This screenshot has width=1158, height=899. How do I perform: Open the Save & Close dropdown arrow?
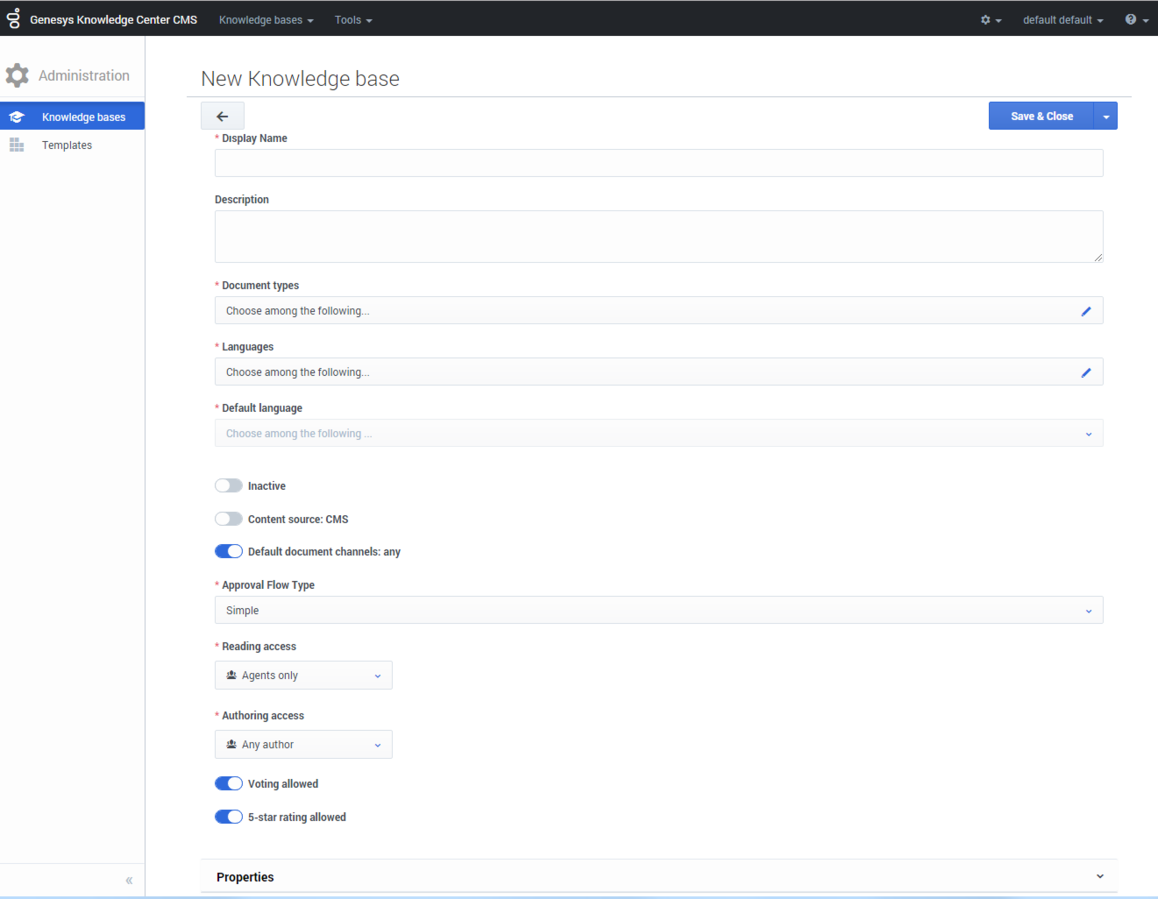pyautogui.click(x=1106, y=116)
